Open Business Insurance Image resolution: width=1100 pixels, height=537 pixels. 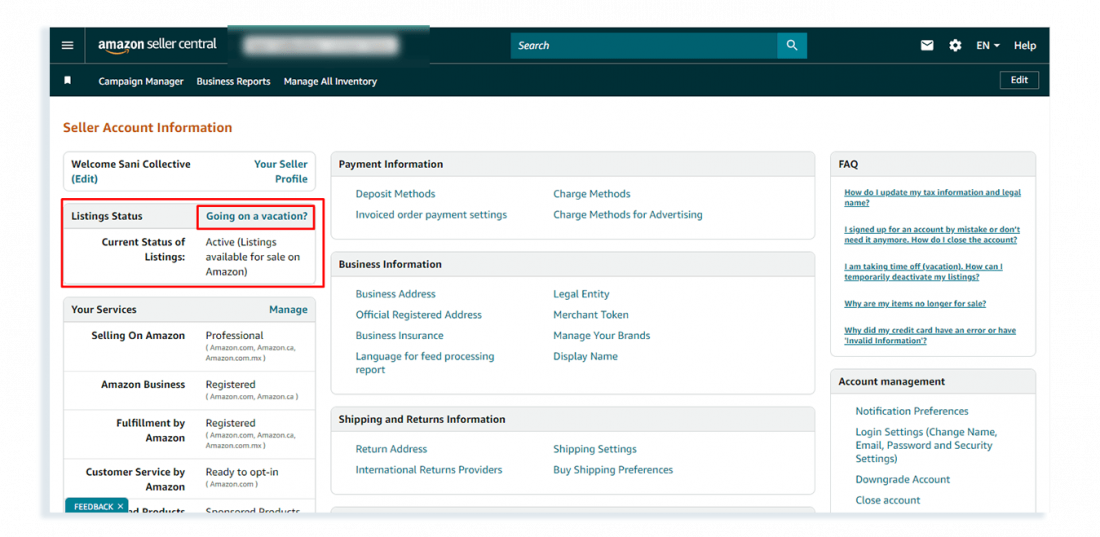[399, 336]
